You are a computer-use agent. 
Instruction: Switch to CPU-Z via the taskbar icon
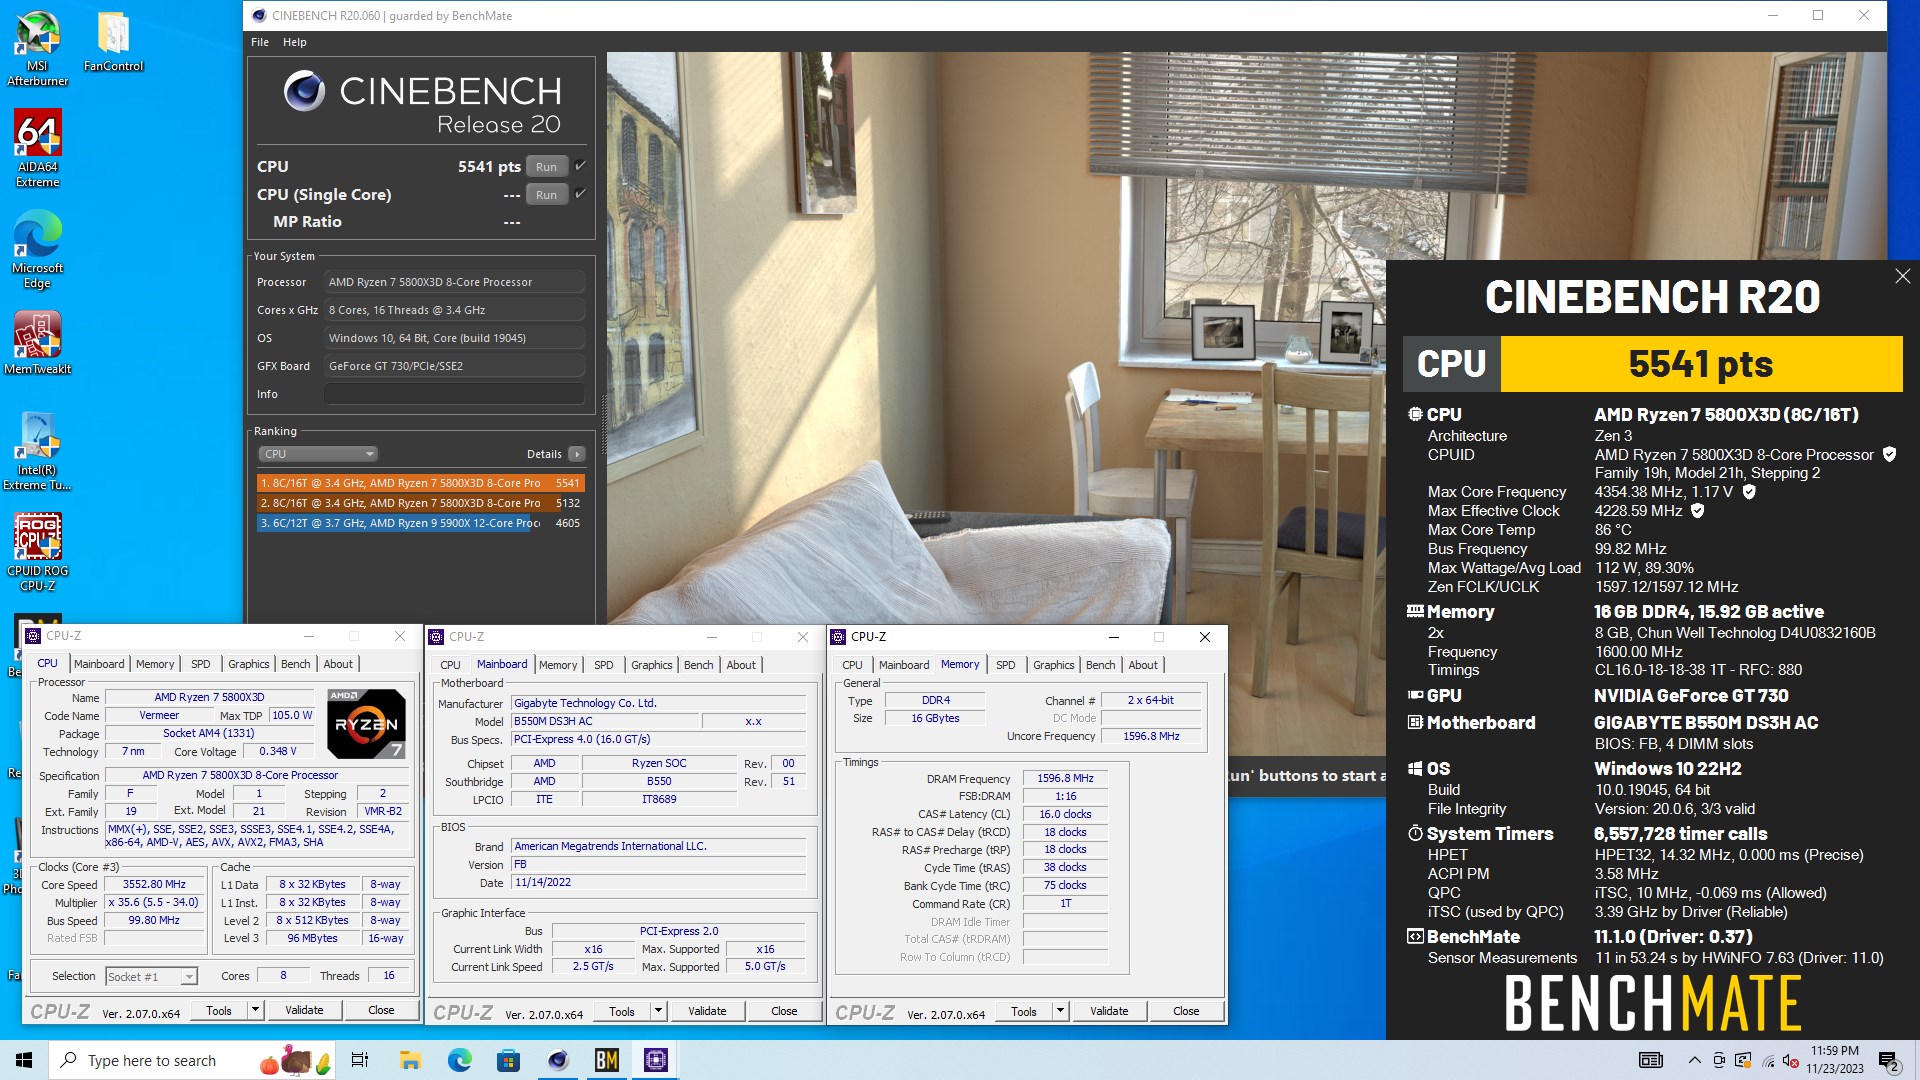(656, 1060)
